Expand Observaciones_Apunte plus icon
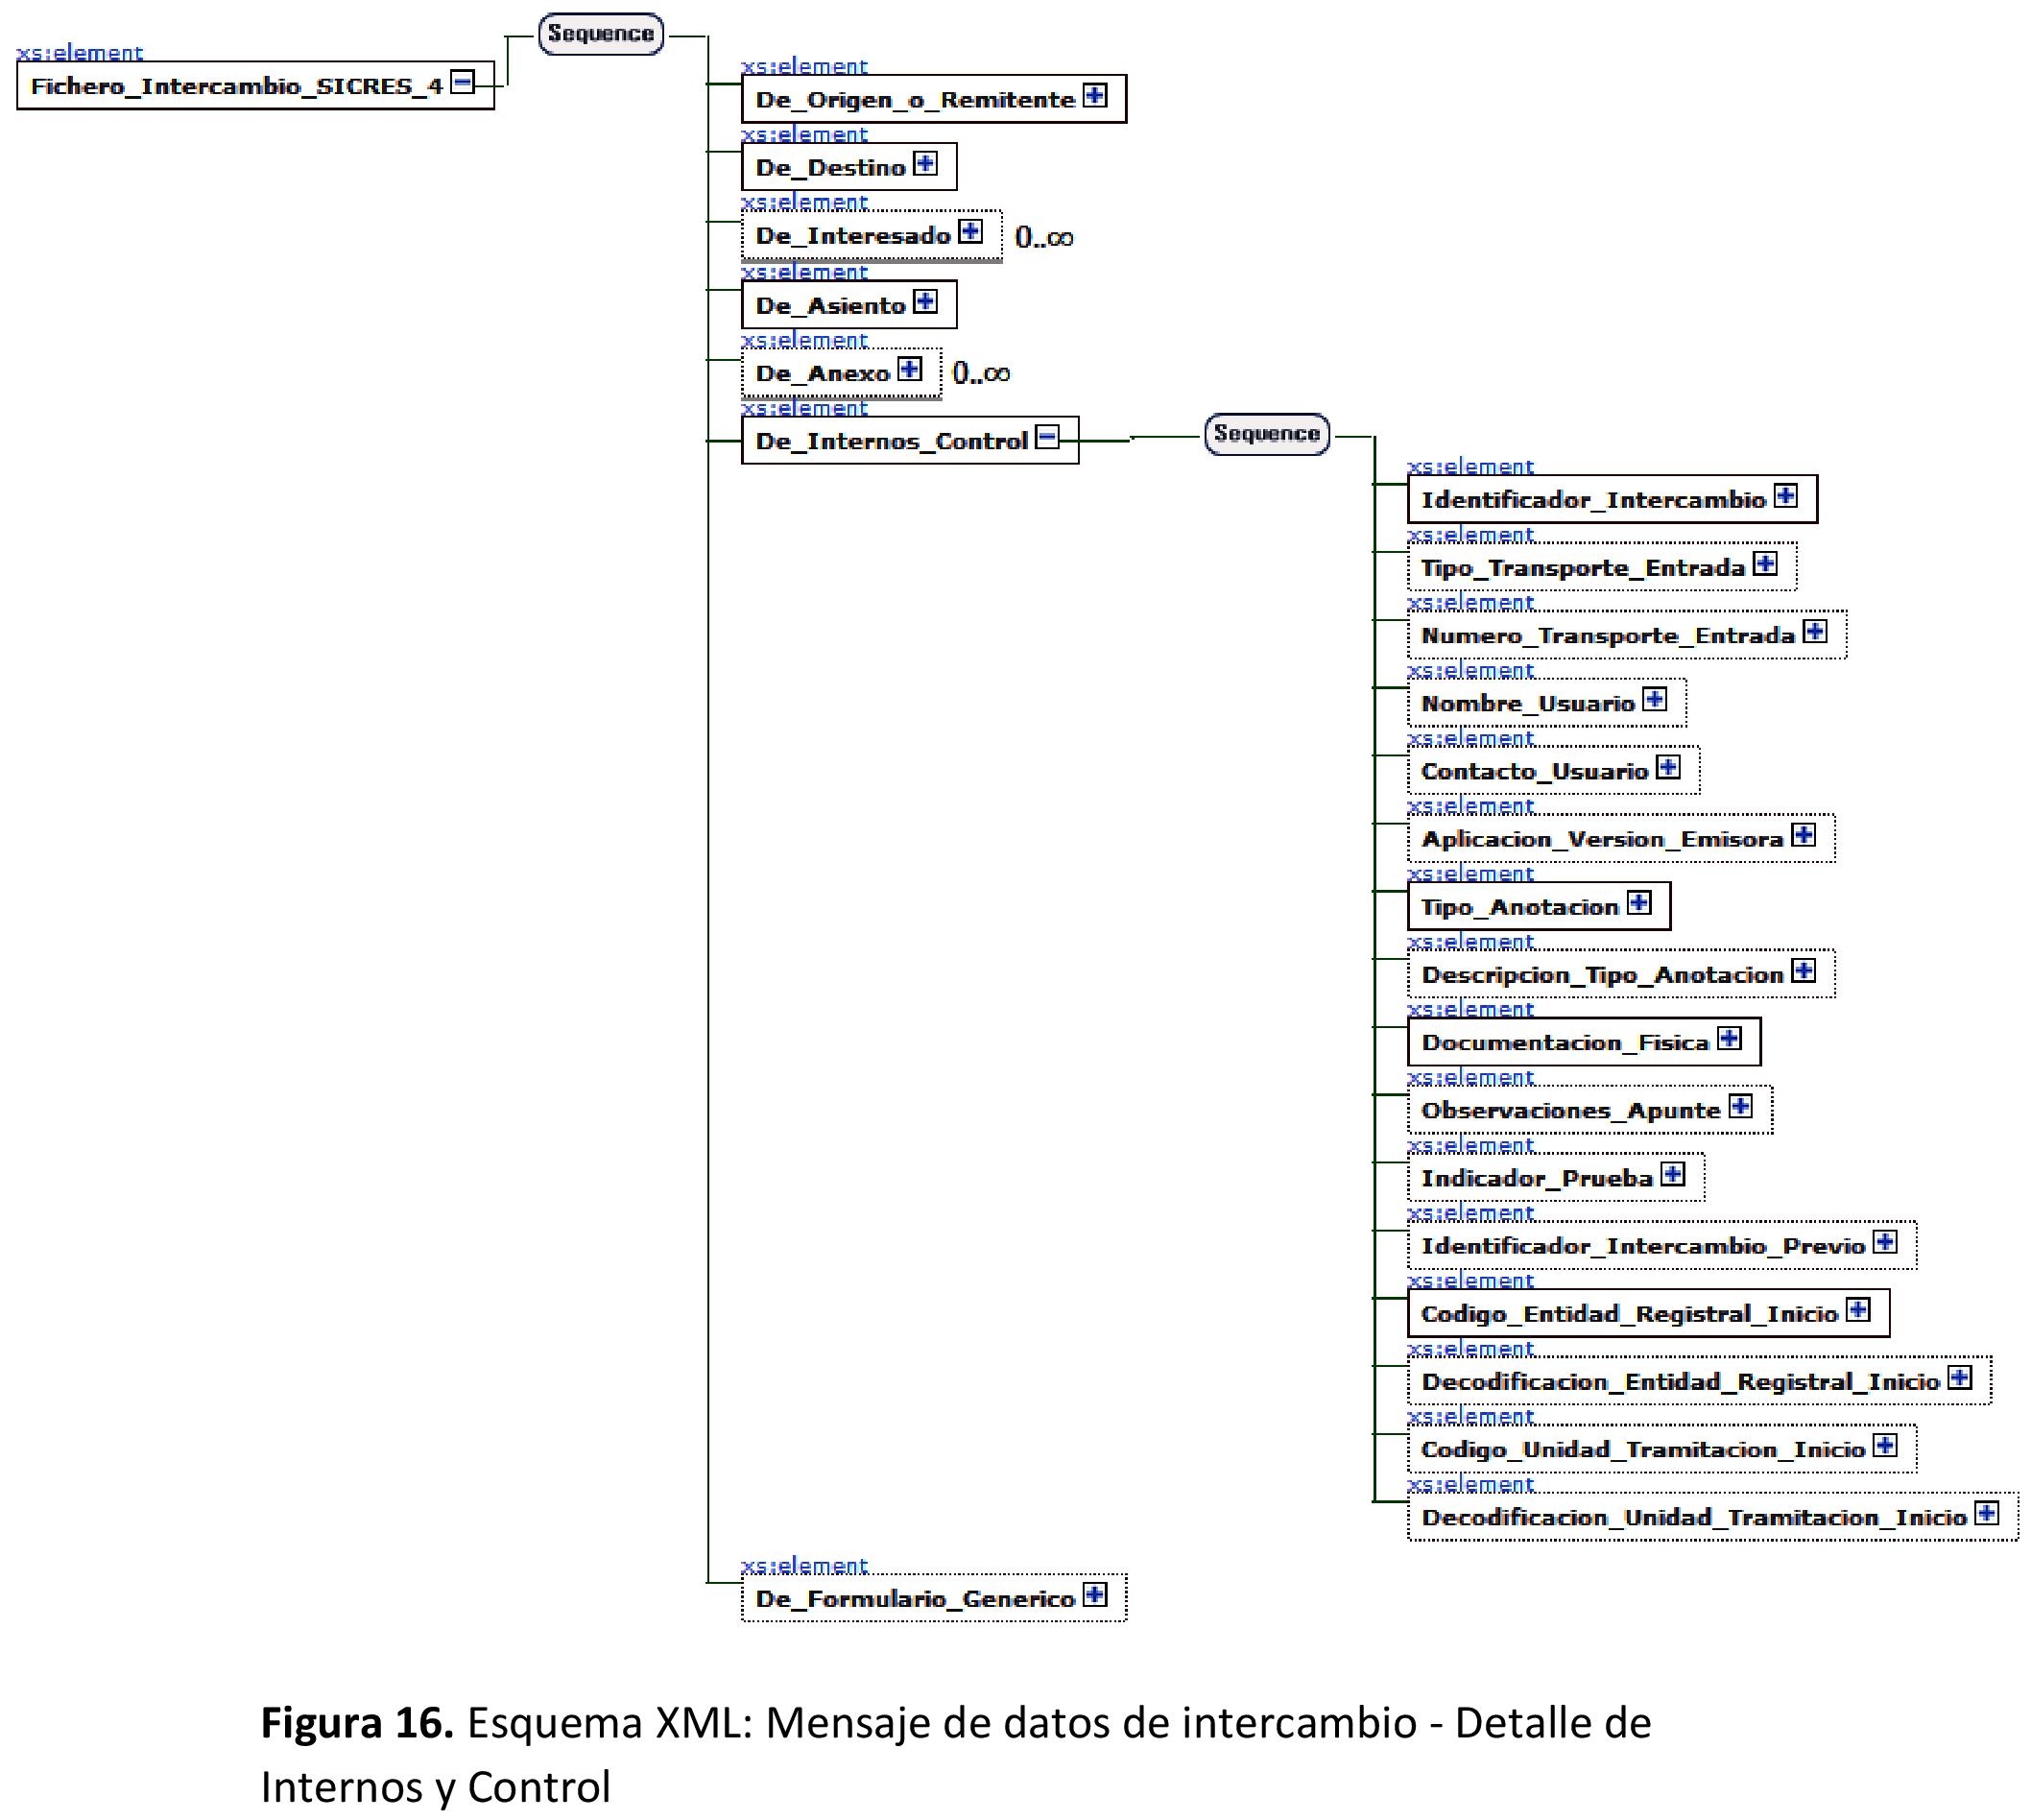The height and width of the screenshot is (1820, 2031). (1741, 1107)
